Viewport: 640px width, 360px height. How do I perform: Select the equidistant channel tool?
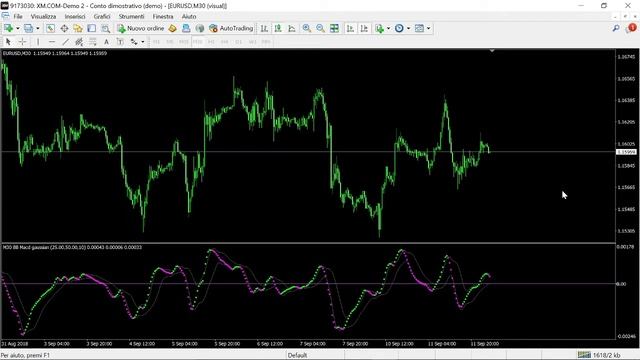(79, 42)
